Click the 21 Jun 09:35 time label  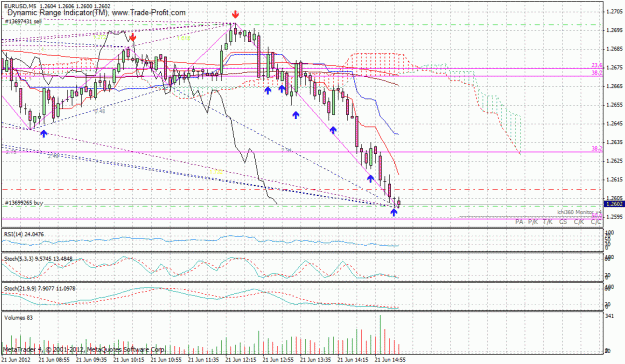pos(92,360)
